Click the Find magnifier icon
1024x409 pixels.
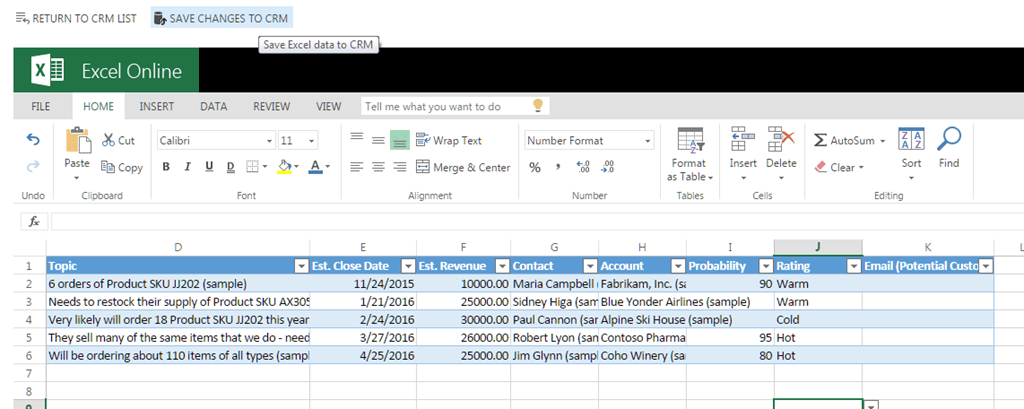coord(949,139)
